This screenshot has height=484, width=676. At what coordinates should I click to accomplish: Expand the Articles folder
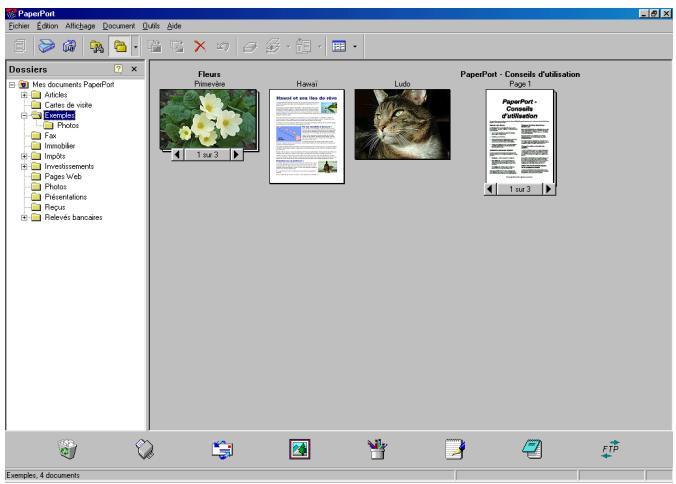coord(24,95)
